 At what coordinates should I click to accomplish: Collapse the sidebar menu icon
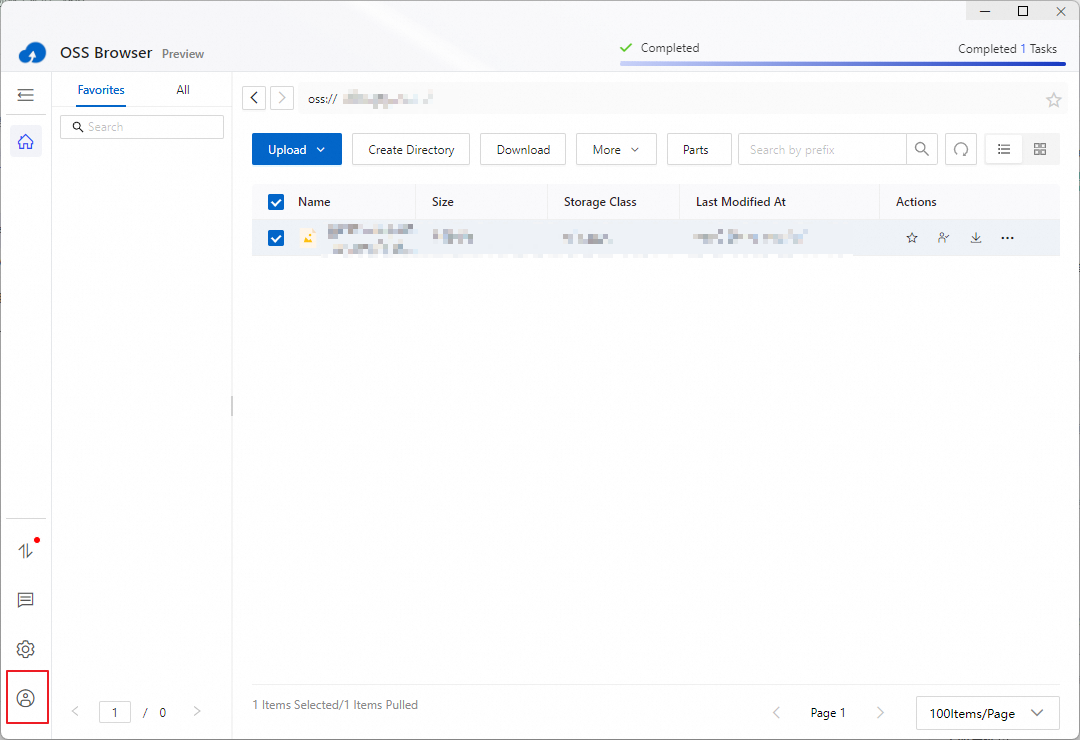coord(26,95)
